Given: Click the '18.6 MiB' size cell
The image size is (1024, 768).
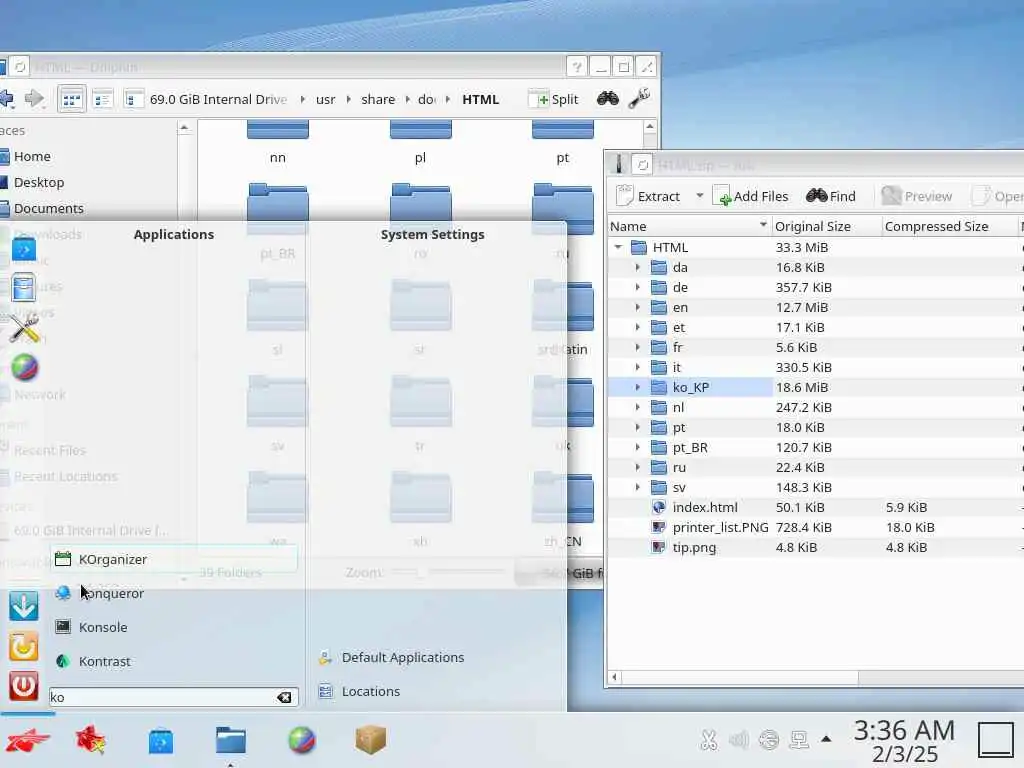Looking at the screenshot, I should click(x=802, y=387).
